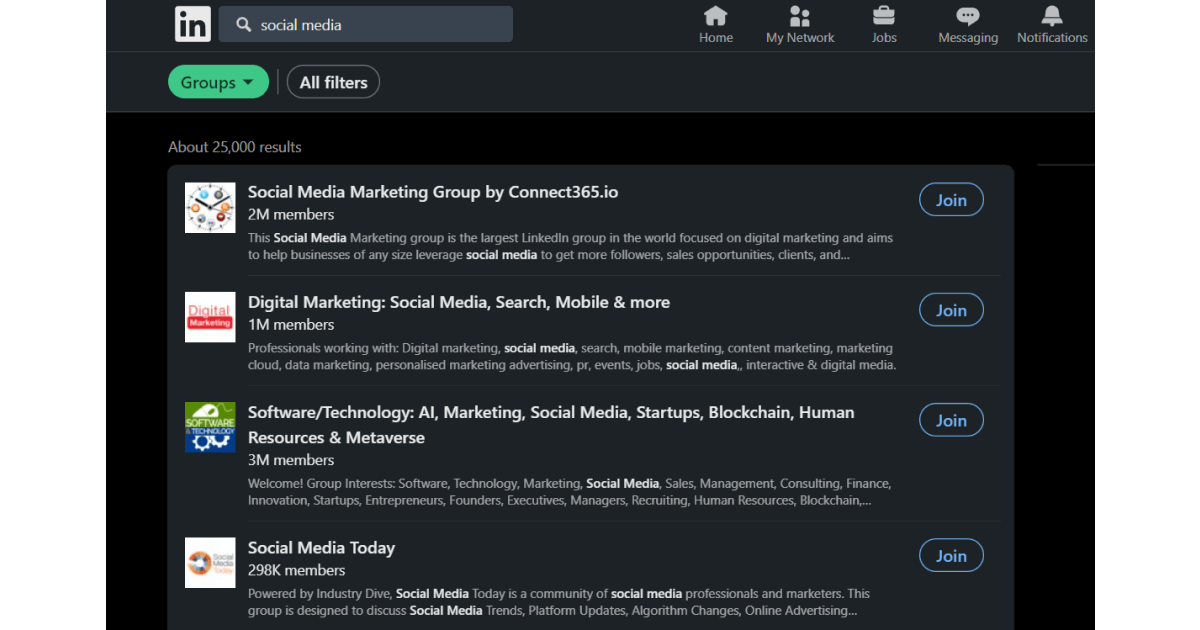Open All filters panel
This screenshot has height=630, width=1200.
pyautogui.click(x=333, y=82)
